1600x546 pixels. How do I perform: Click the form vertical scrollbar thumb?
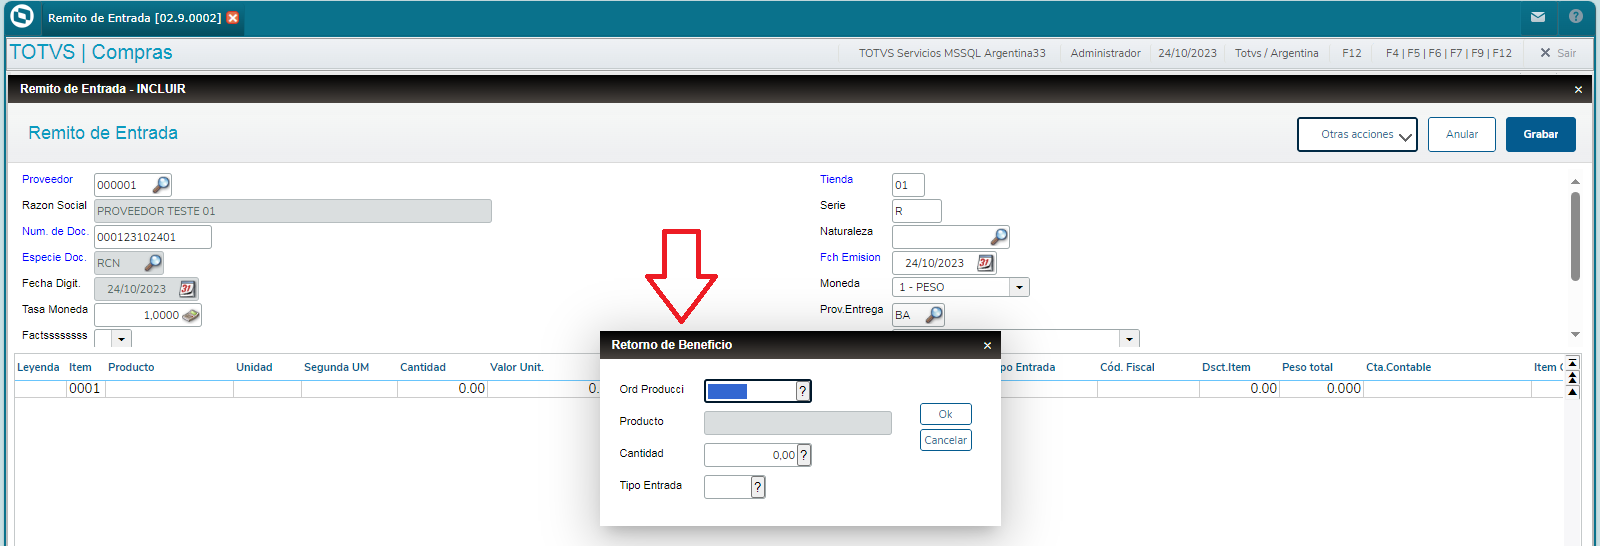pyautogui.click(x=1575, y=236)
